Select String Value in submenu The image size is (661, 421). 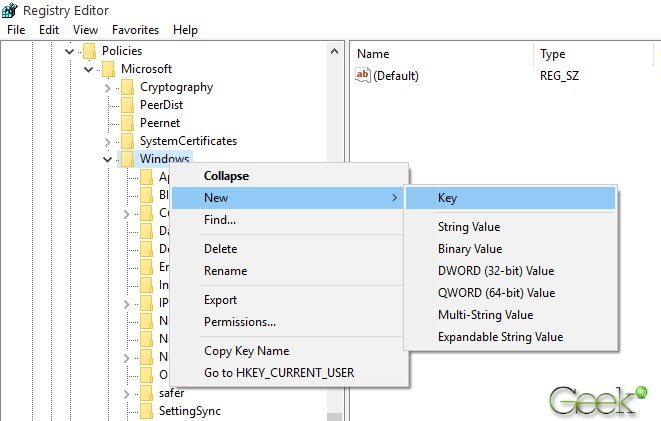[510, 227]
